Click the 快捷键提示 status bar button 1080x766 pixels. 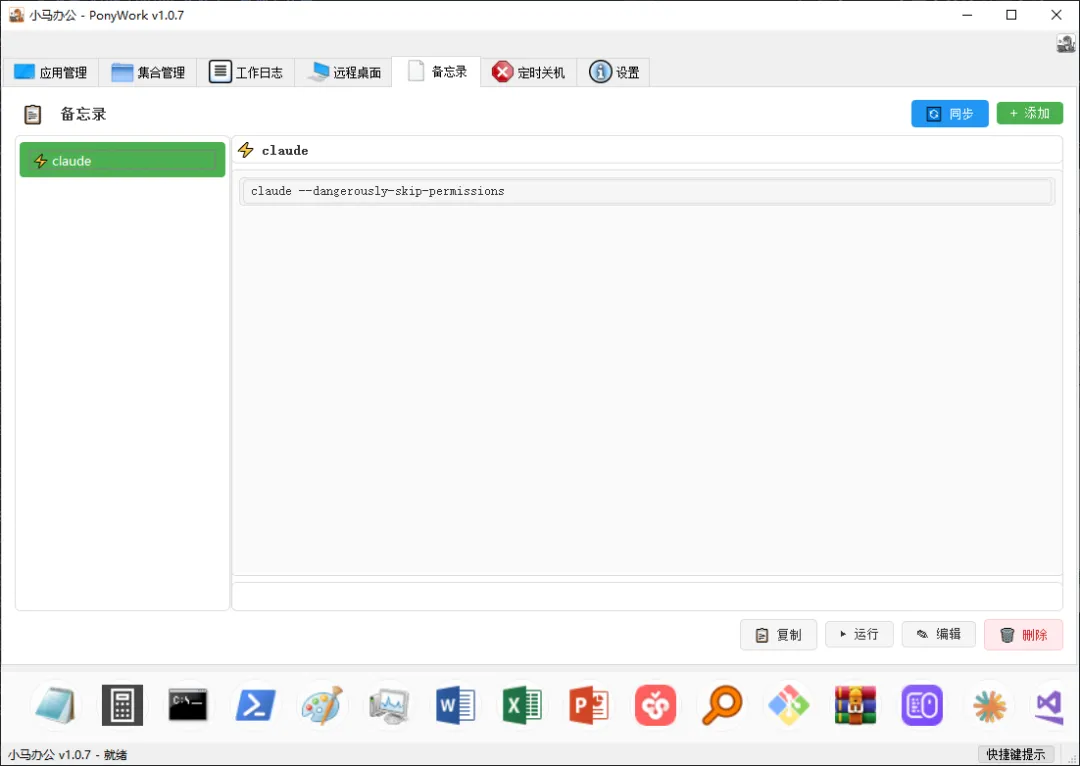click(1015, 754)
